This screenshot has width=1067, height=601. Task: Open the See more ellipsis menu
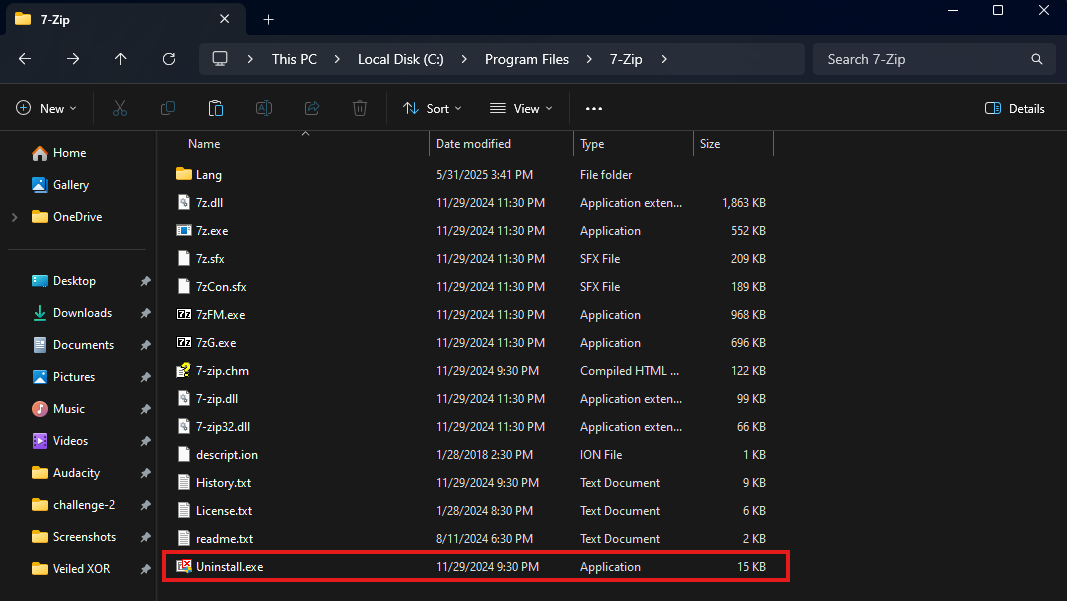(x=594, y=108)
